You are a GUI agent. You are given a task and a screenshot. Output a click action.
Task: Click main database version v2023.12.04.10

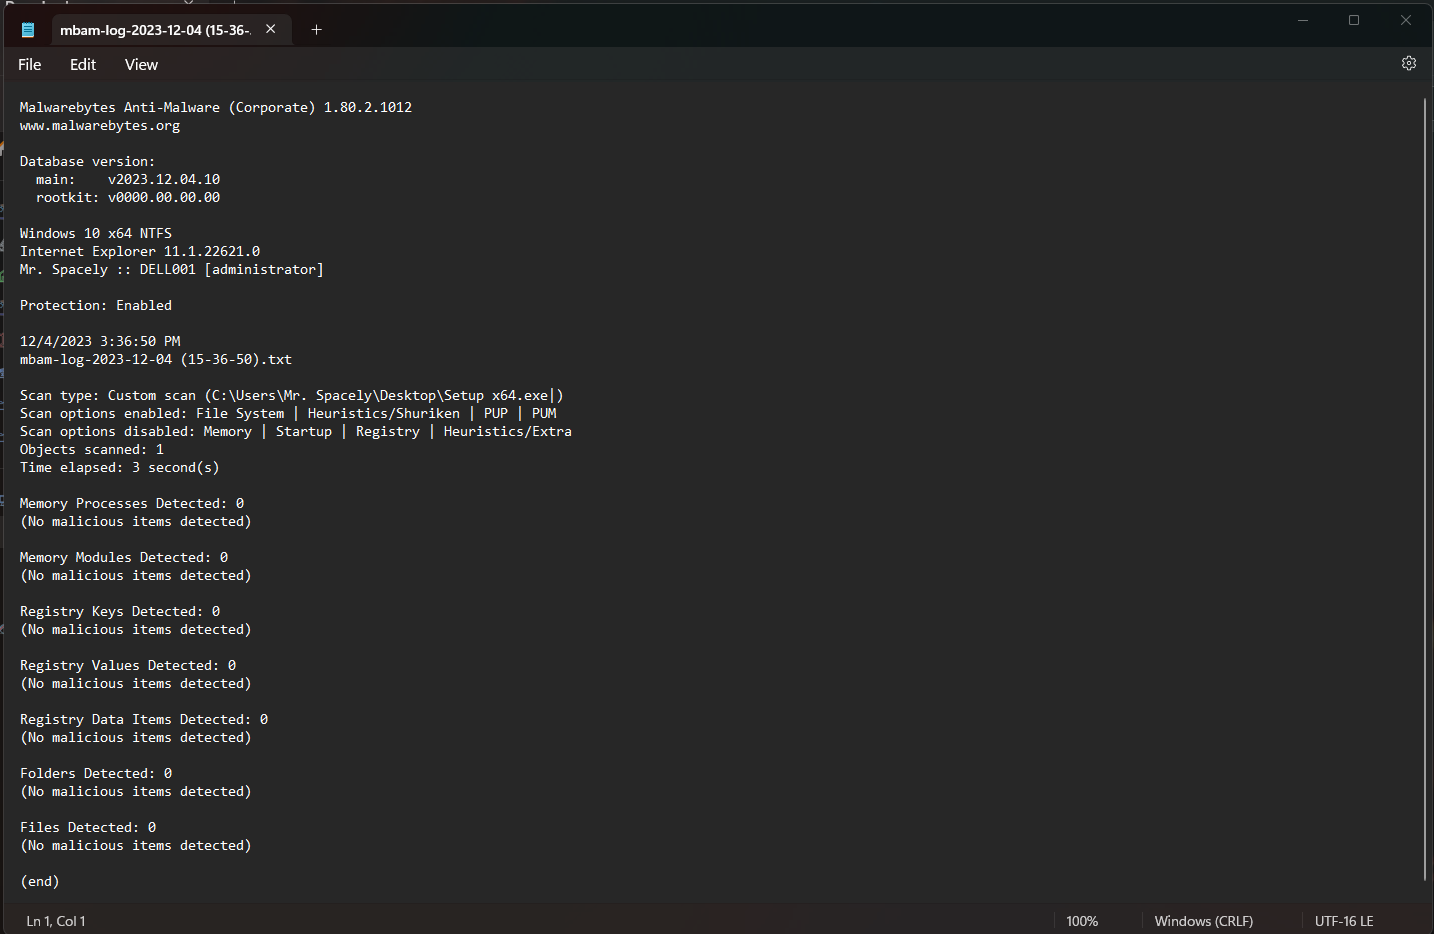(164, 179)
